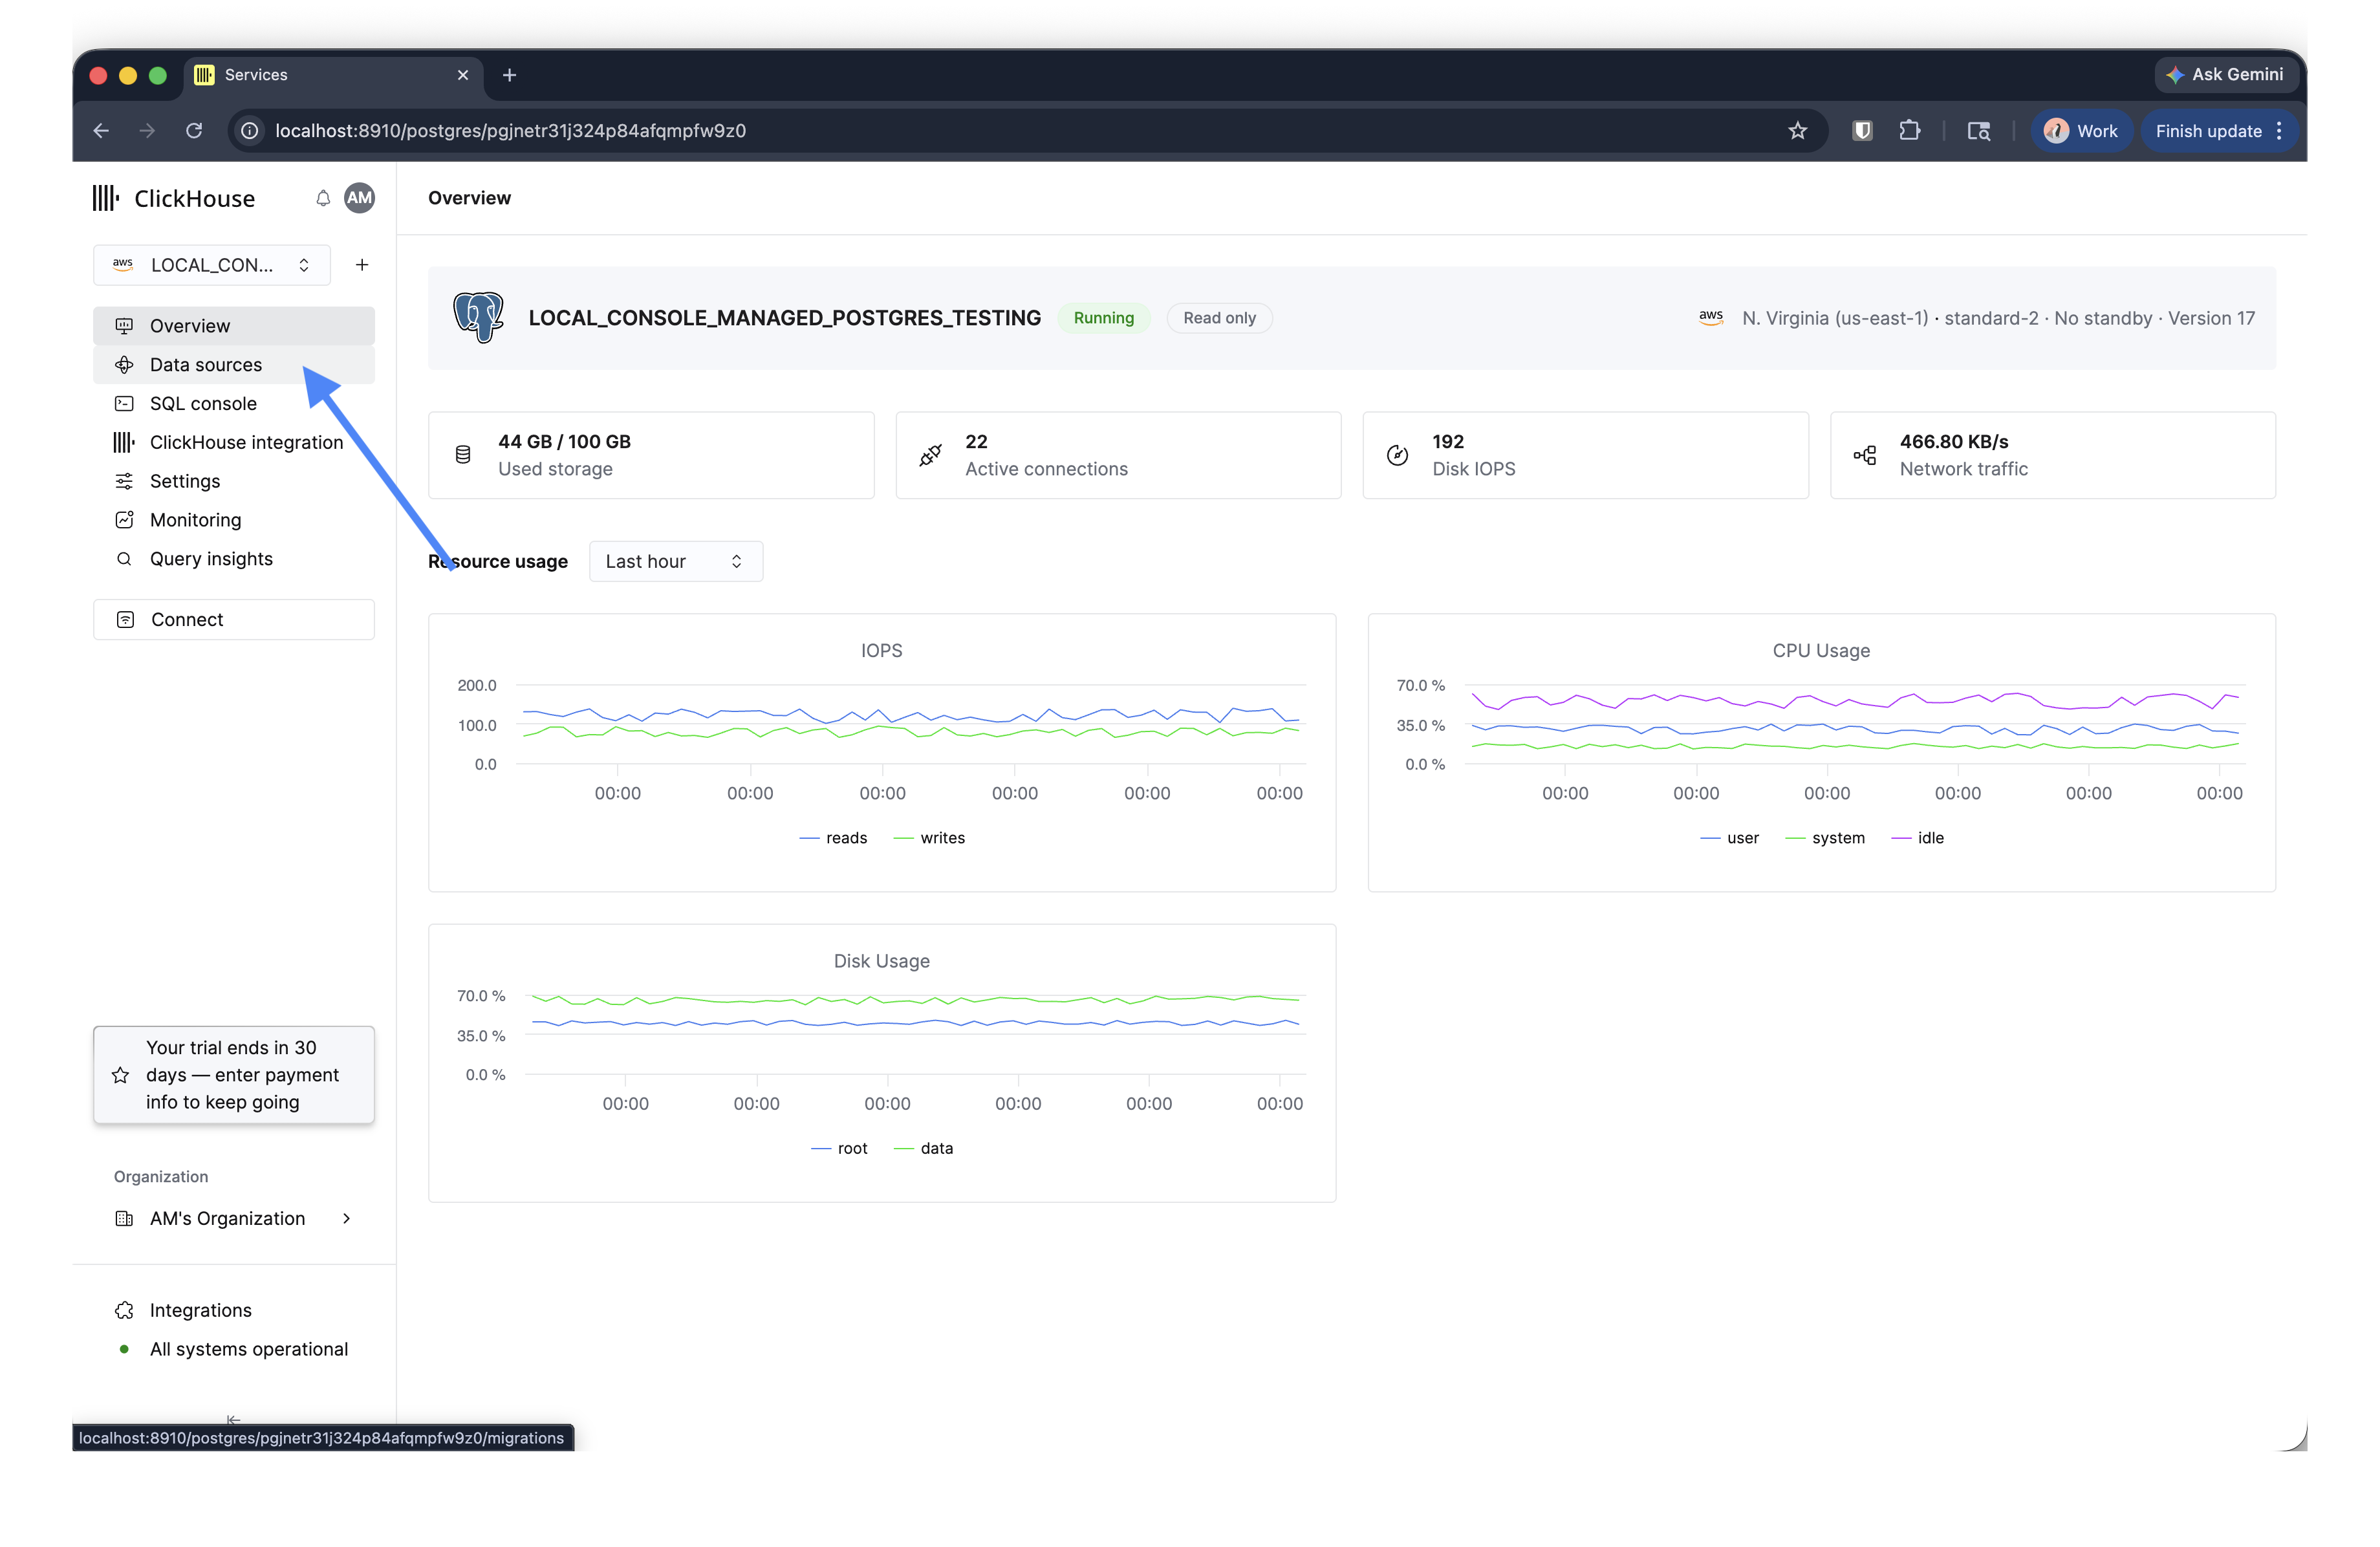Click Ask Gemini button

2226,75
